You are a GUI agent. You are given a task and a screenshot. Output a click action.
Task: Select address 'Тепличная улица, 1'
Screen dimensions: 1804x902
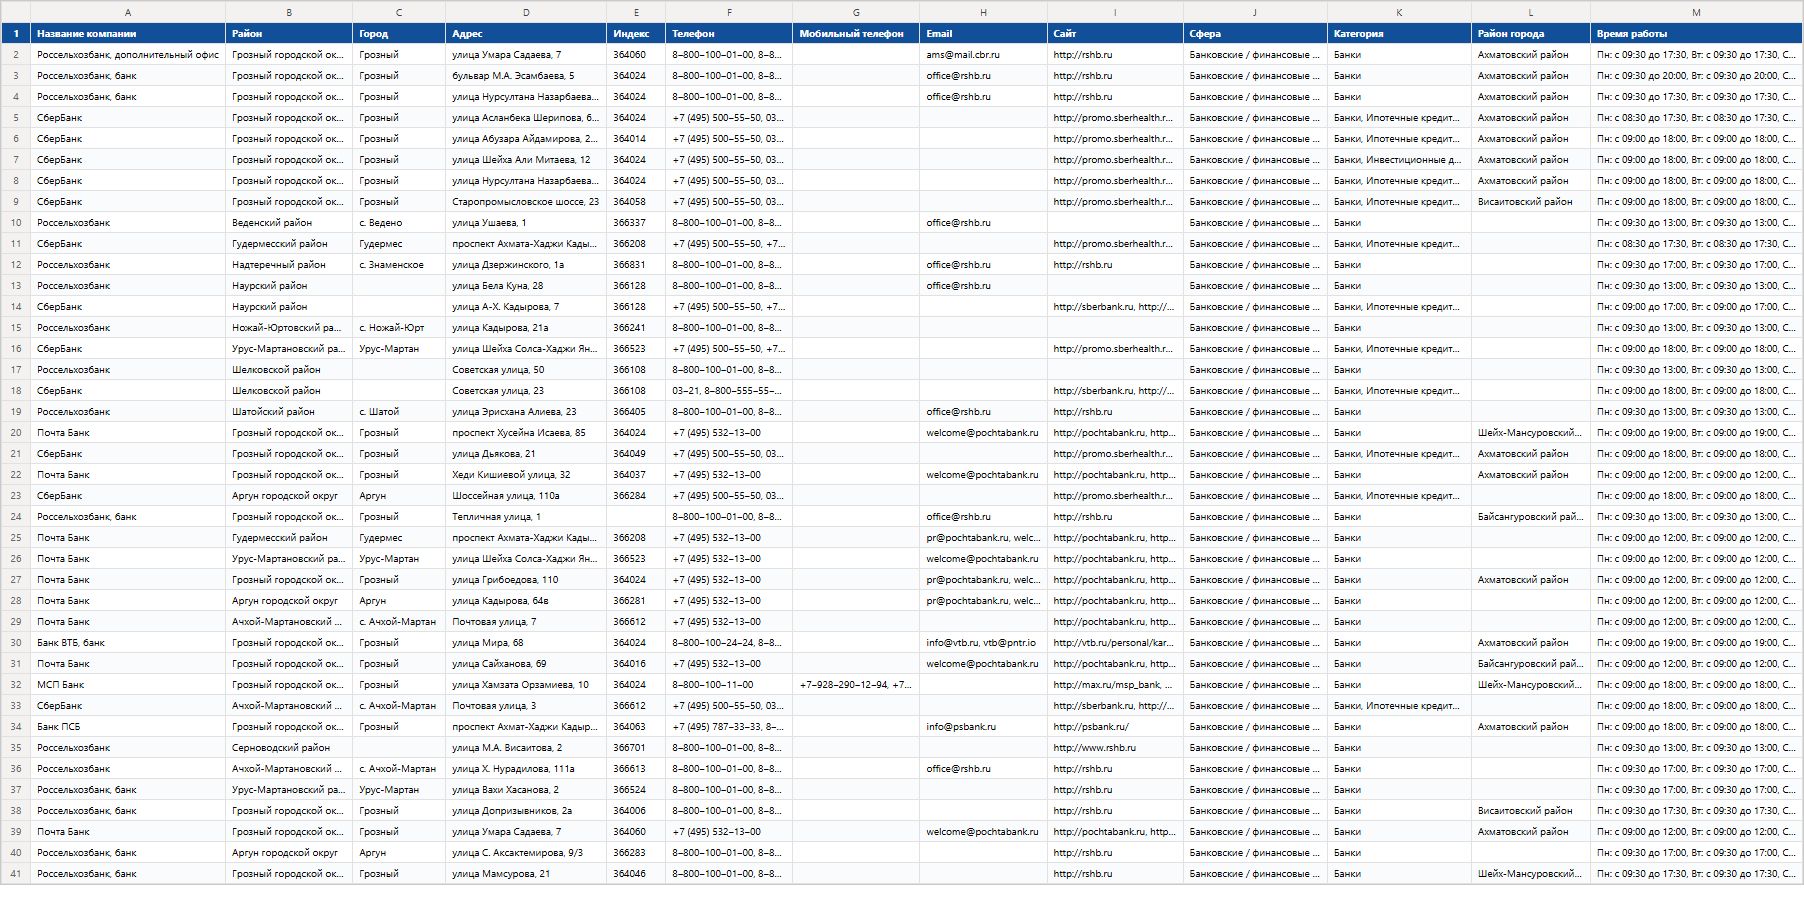[526, 517]
